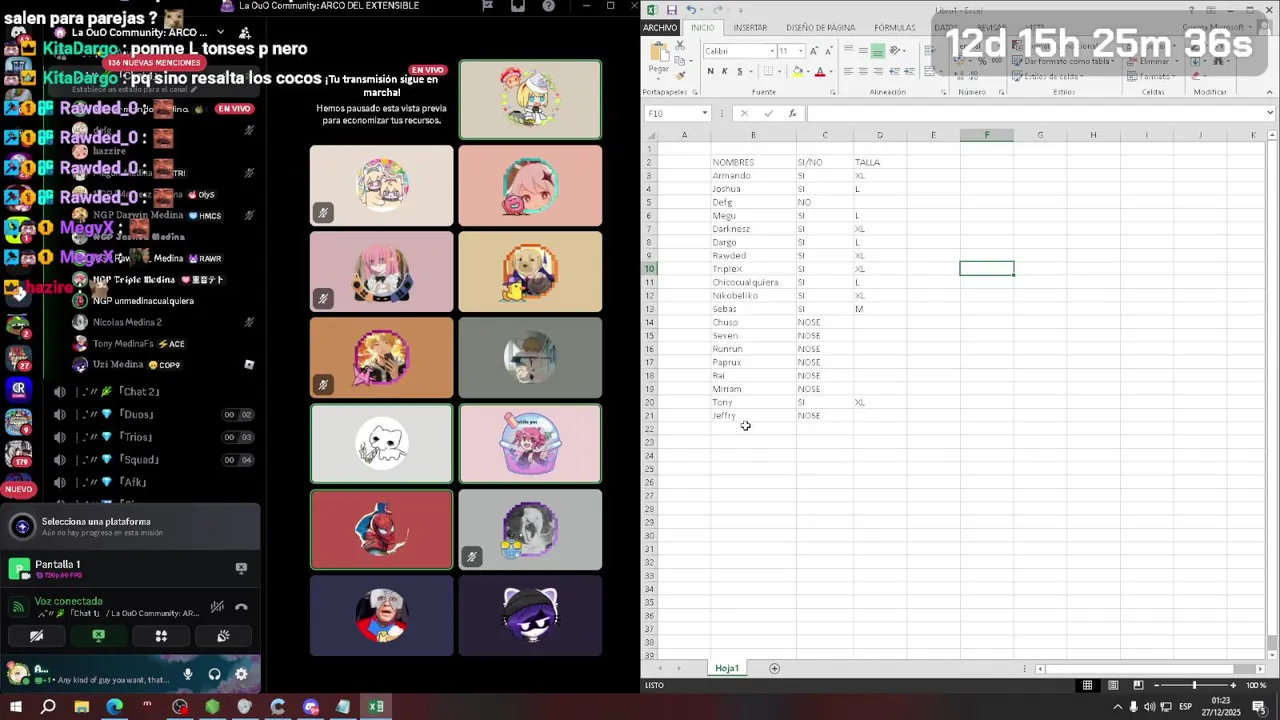Toggle bold N formatting
This screenshot has width=1280, height=720.
[x=710, y=71]
